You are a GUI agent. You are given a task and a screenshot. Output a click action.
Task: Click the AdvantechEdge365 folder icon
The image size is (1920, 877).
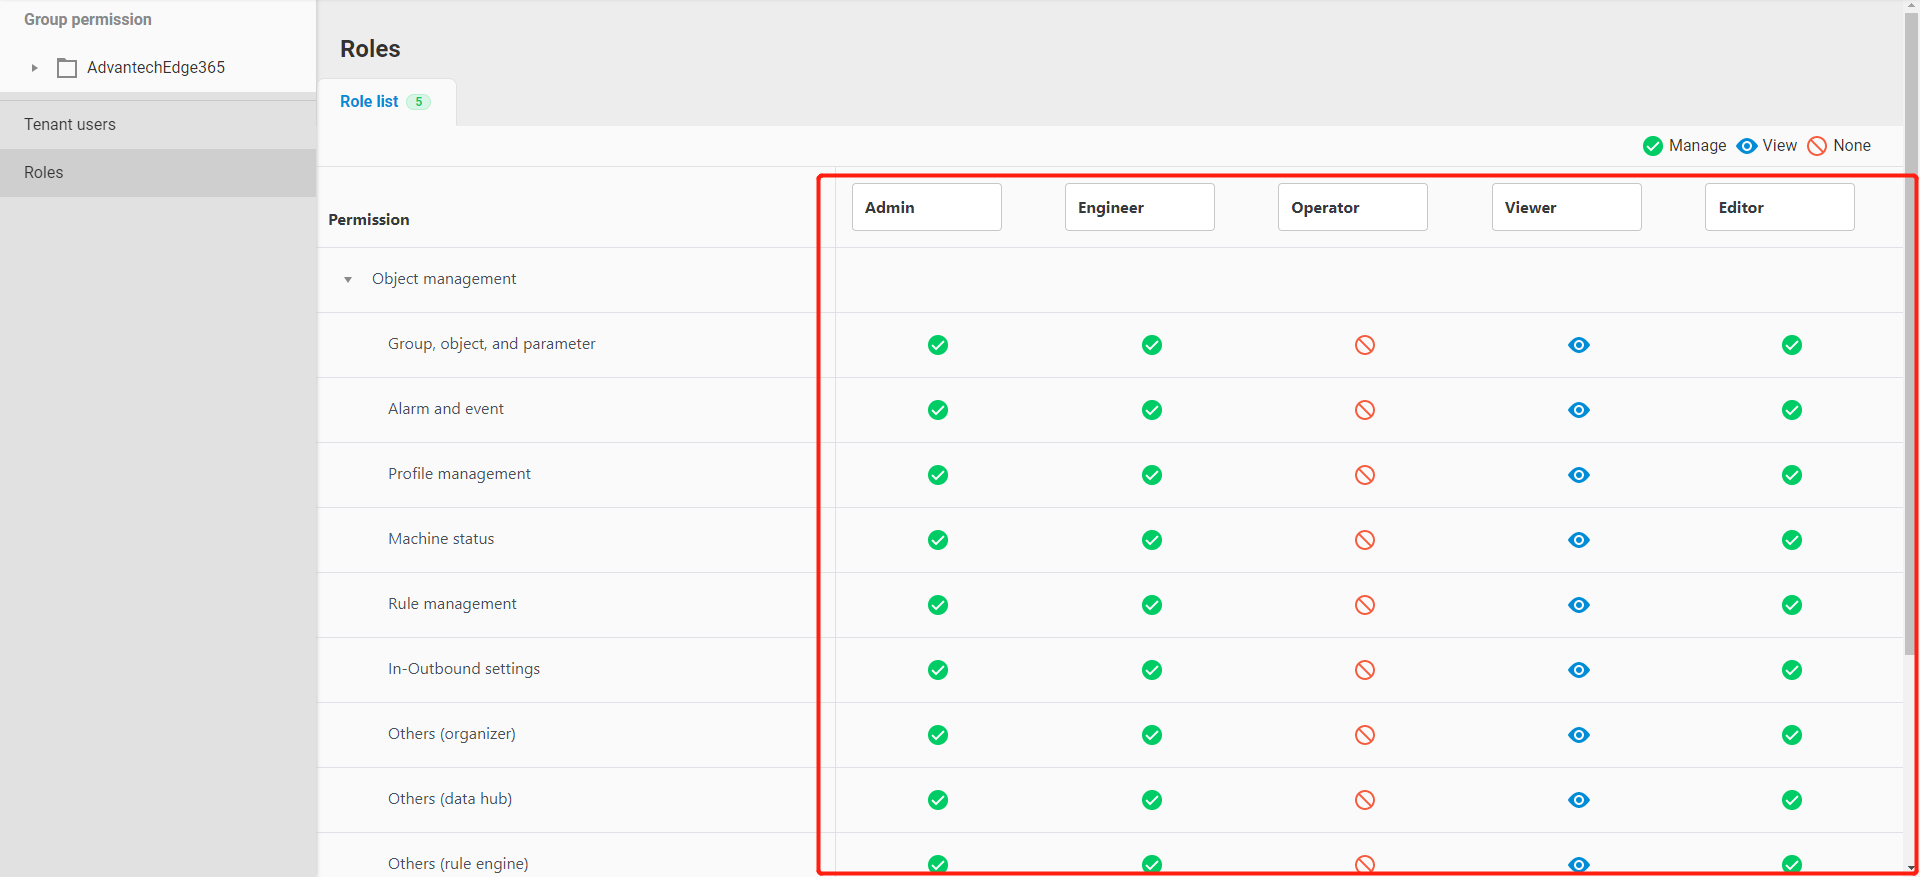67,68
